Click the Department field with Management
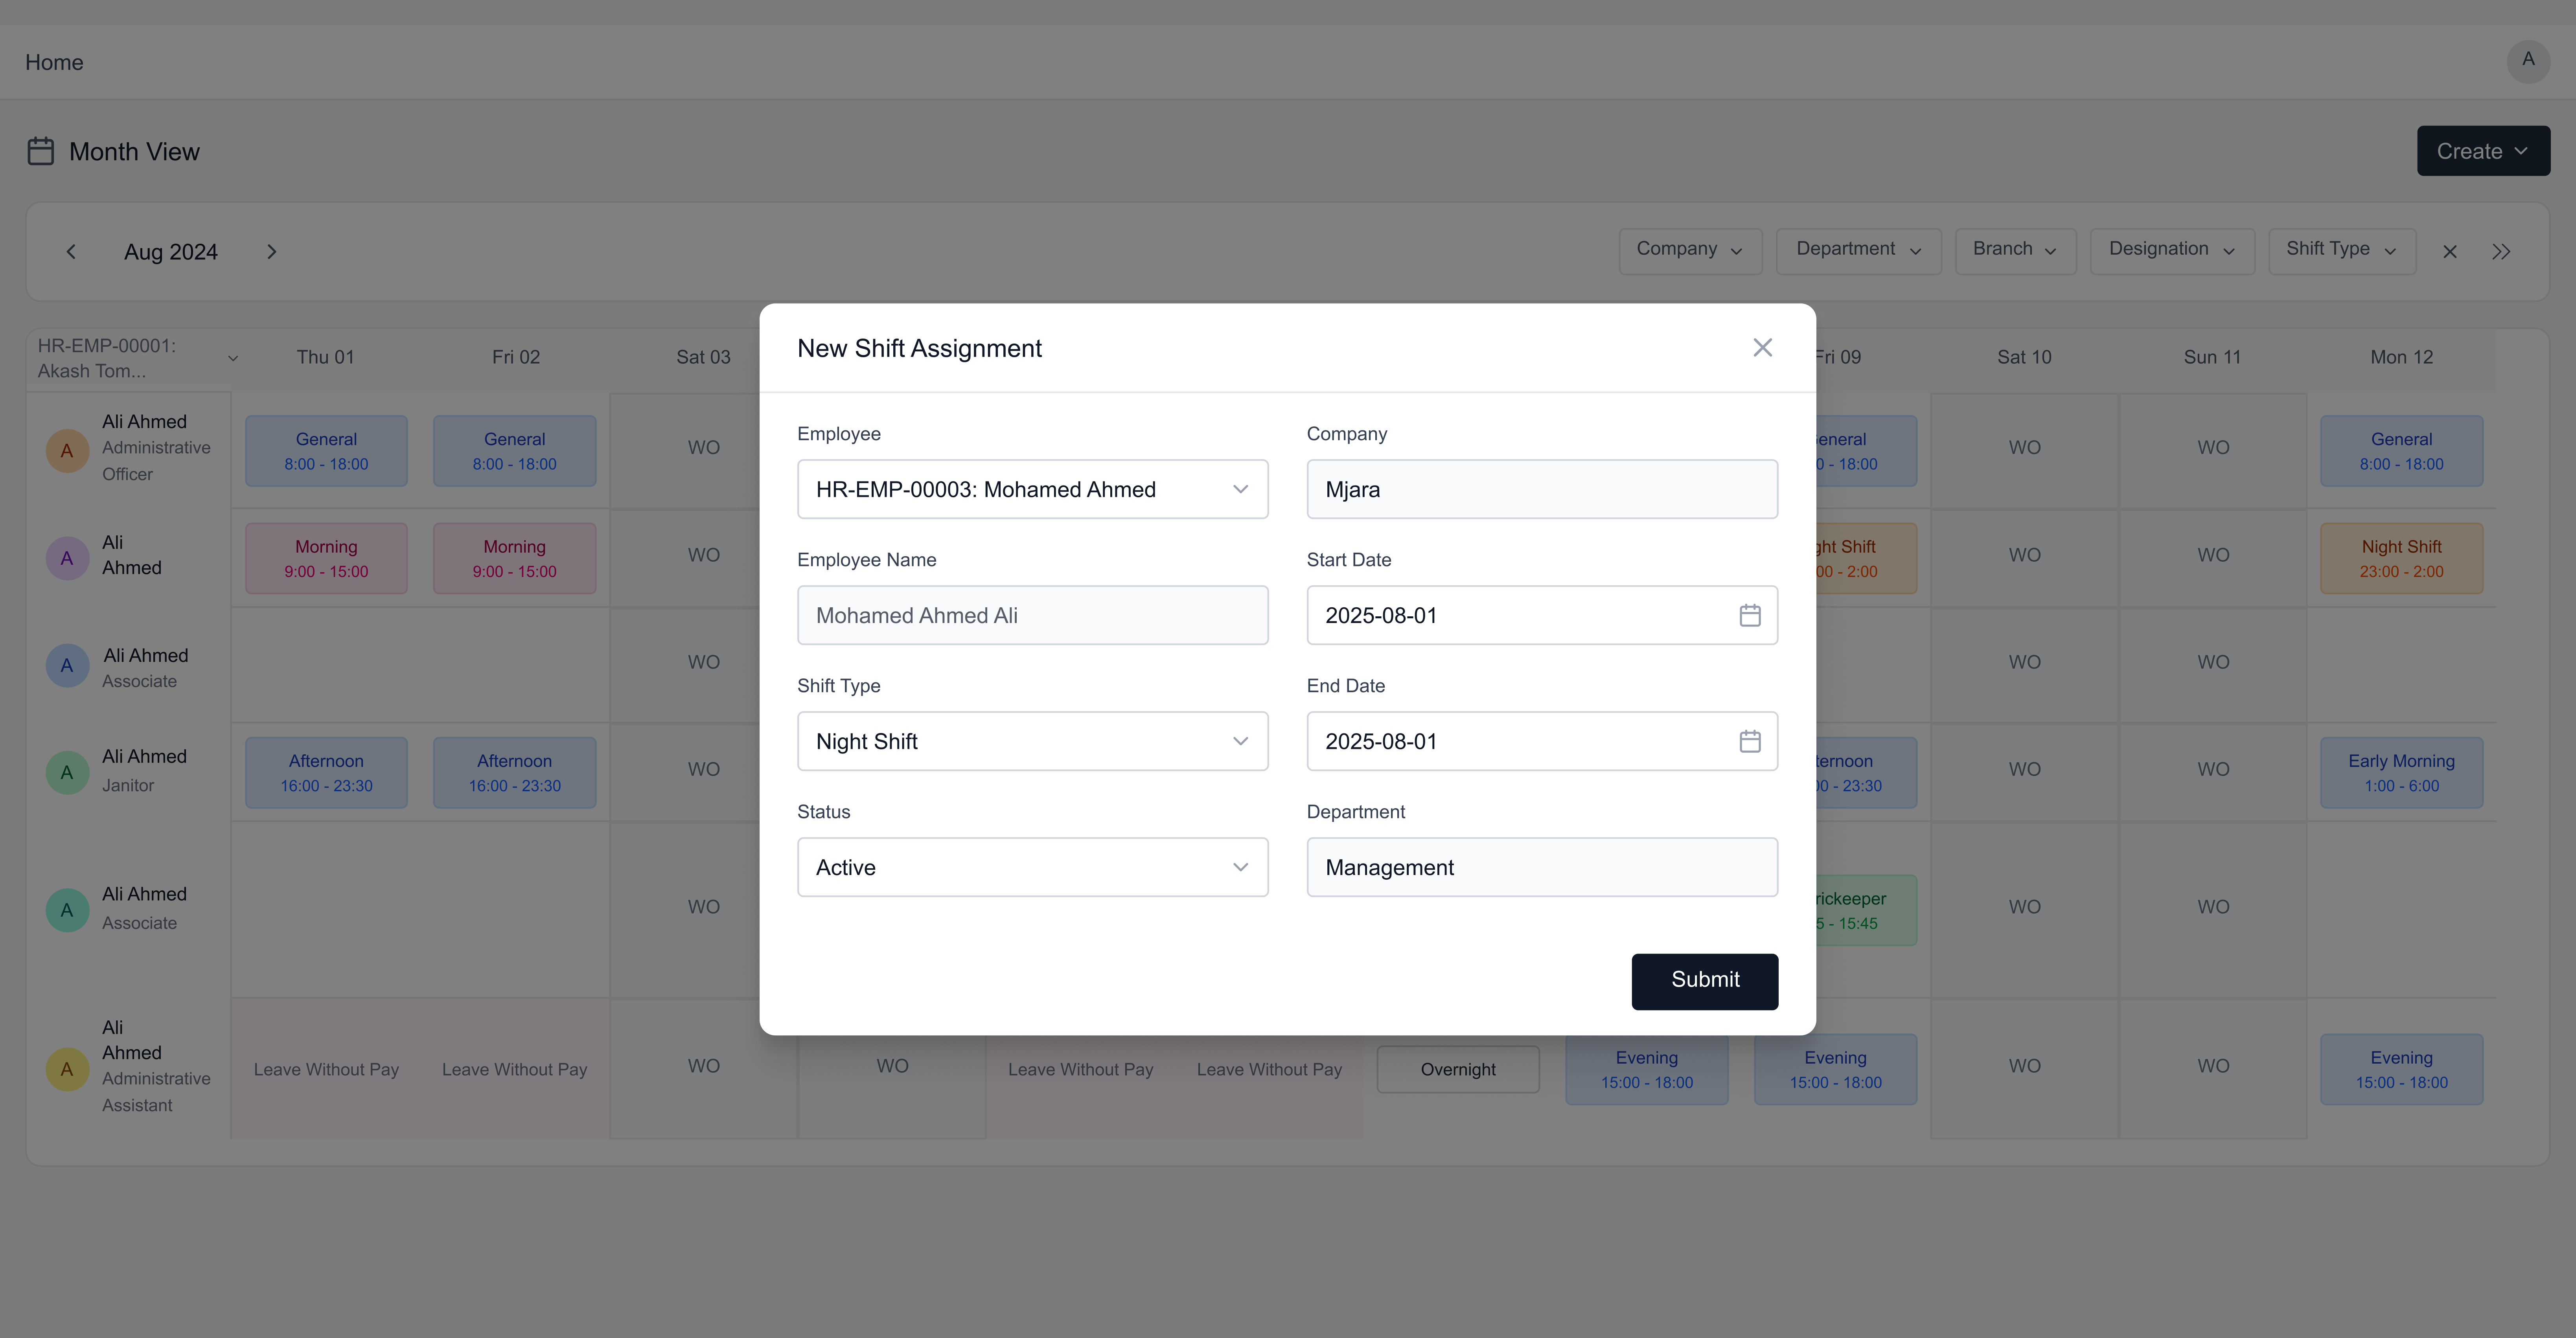 (1541, 867)
